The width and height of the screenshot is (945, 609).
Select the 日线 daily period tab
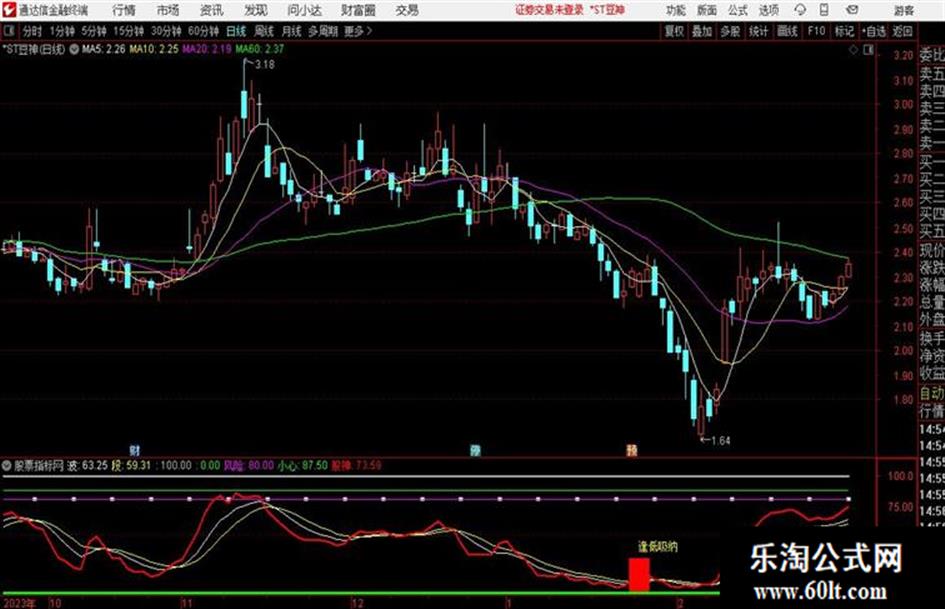tap(236, 31)
